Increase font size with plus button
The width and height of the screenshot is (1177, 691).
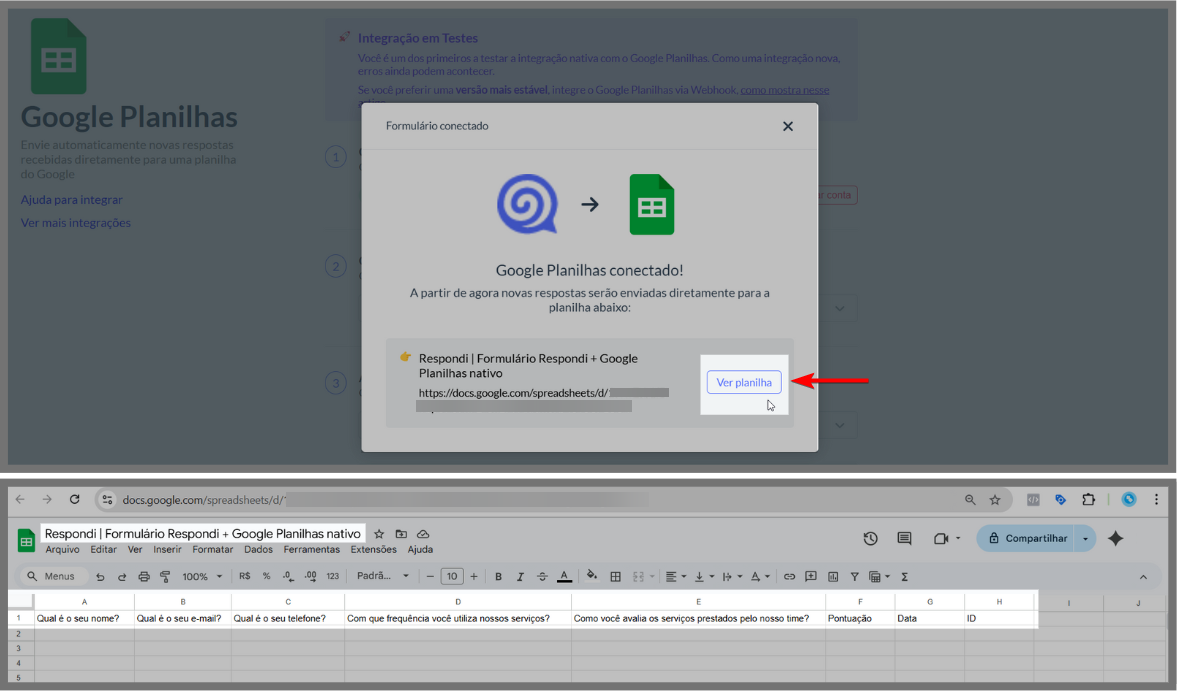pos(474,576)
